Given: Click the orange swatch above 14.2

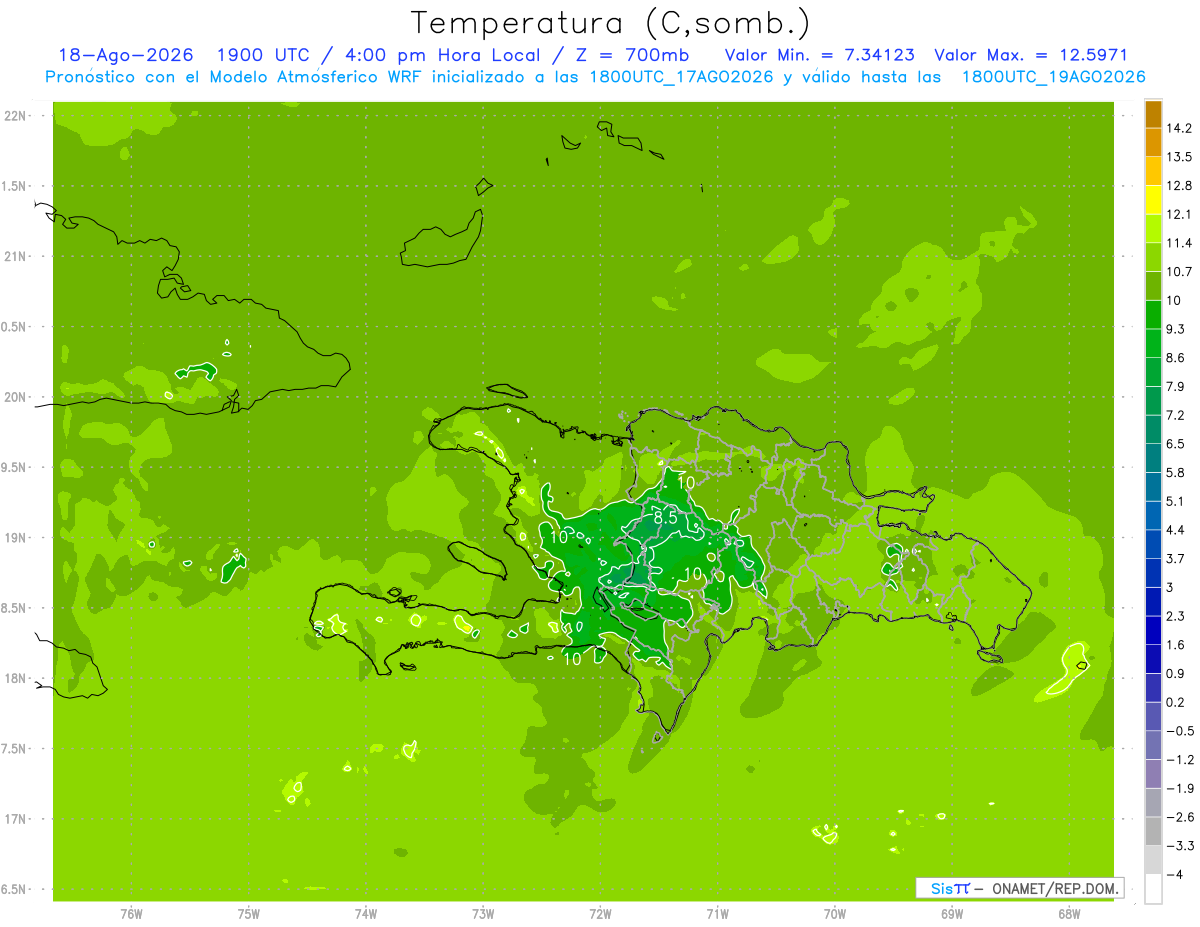Looking at the screenshot, I should 1153,113.
